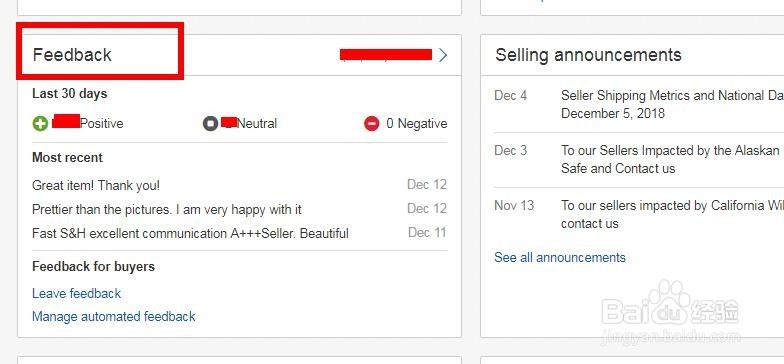The width and height of the screenshot is (784, 364).
Task: Open Manage automated feedback link
Action: pos(114,316)
